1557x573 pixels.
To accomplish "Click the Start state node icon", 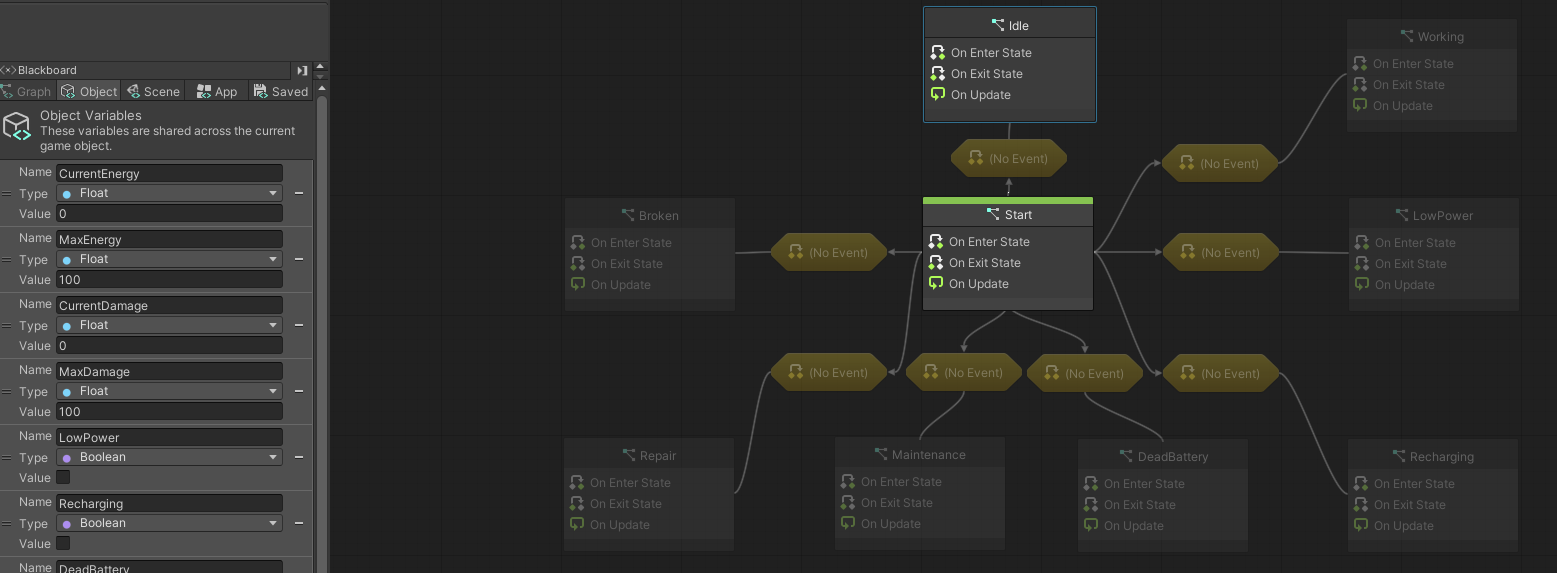I will pos(993,214).
